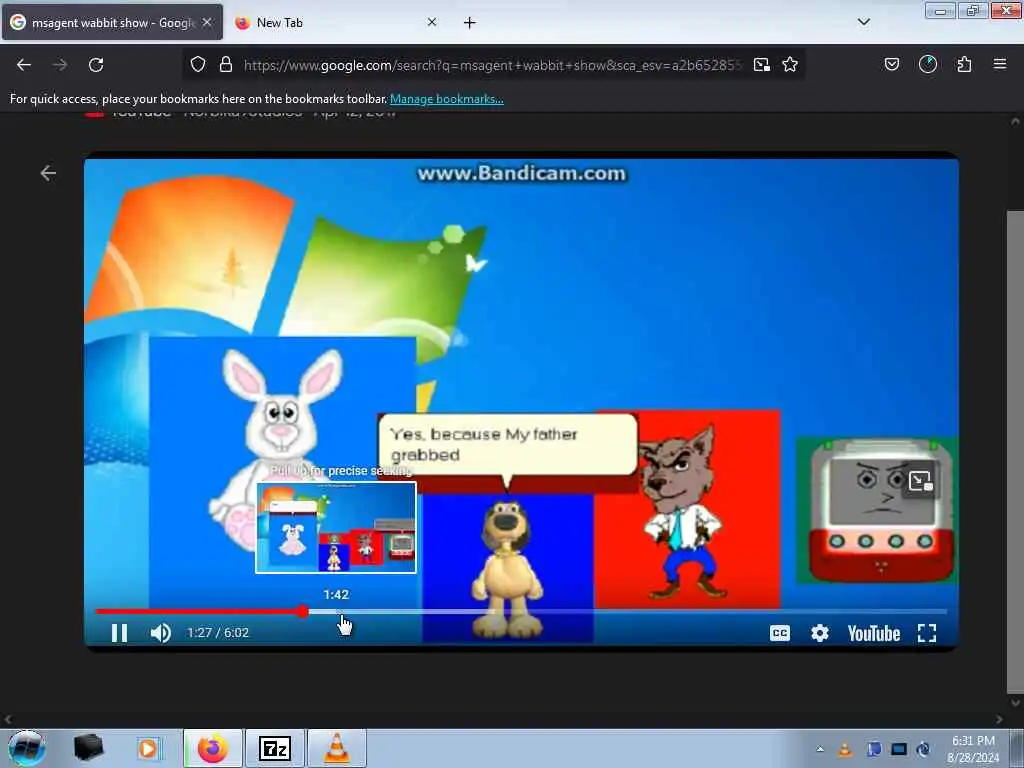Image resolution: width=1024 pixels, height=768 pixels.
Task: Close the msagent wabbit show tab
Action: 207,22
